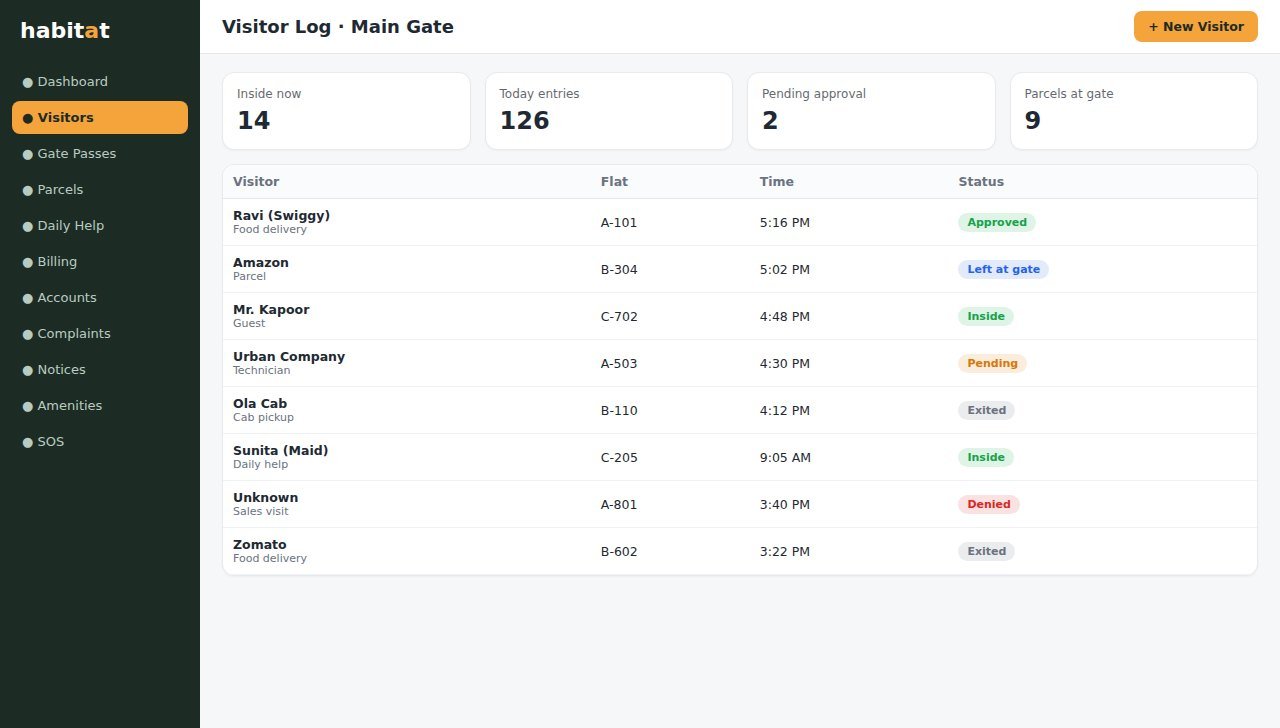The height and width of the screenshot is (728, 1280).
Task: Click flat number B-602
Action: pos(619,551)
